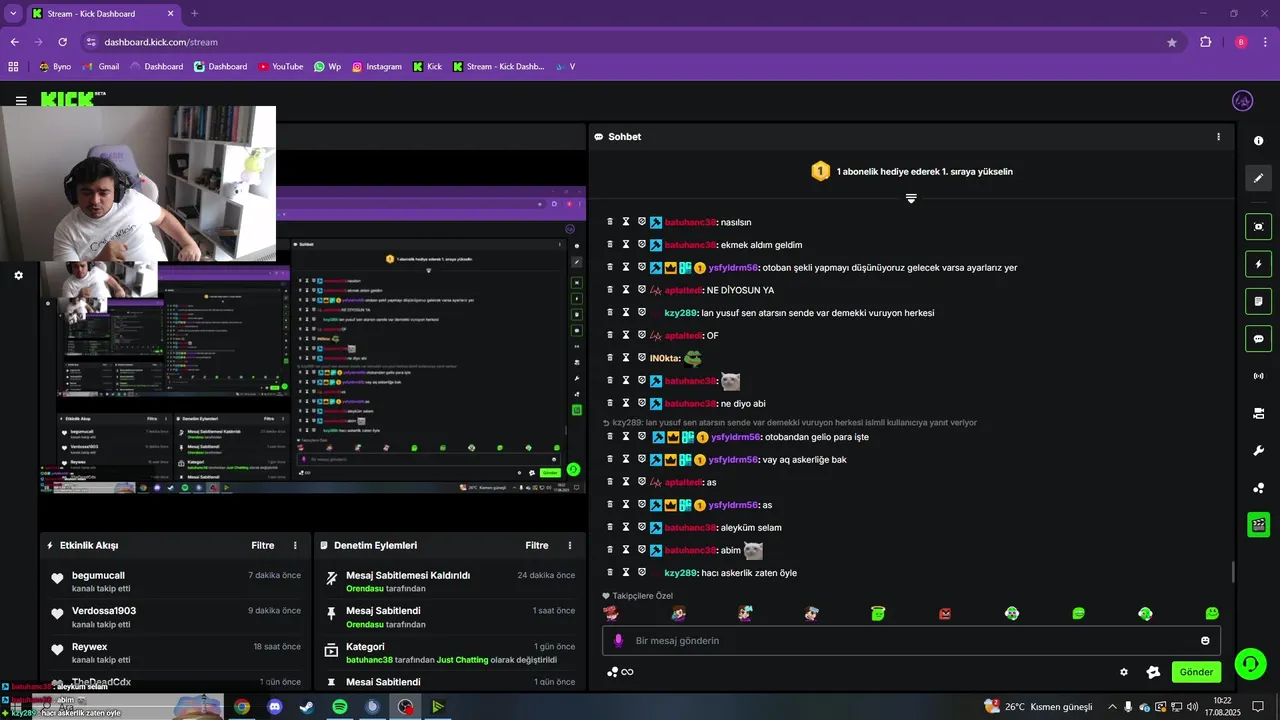Click the purple microphone icon in message box

pos(618,641)
